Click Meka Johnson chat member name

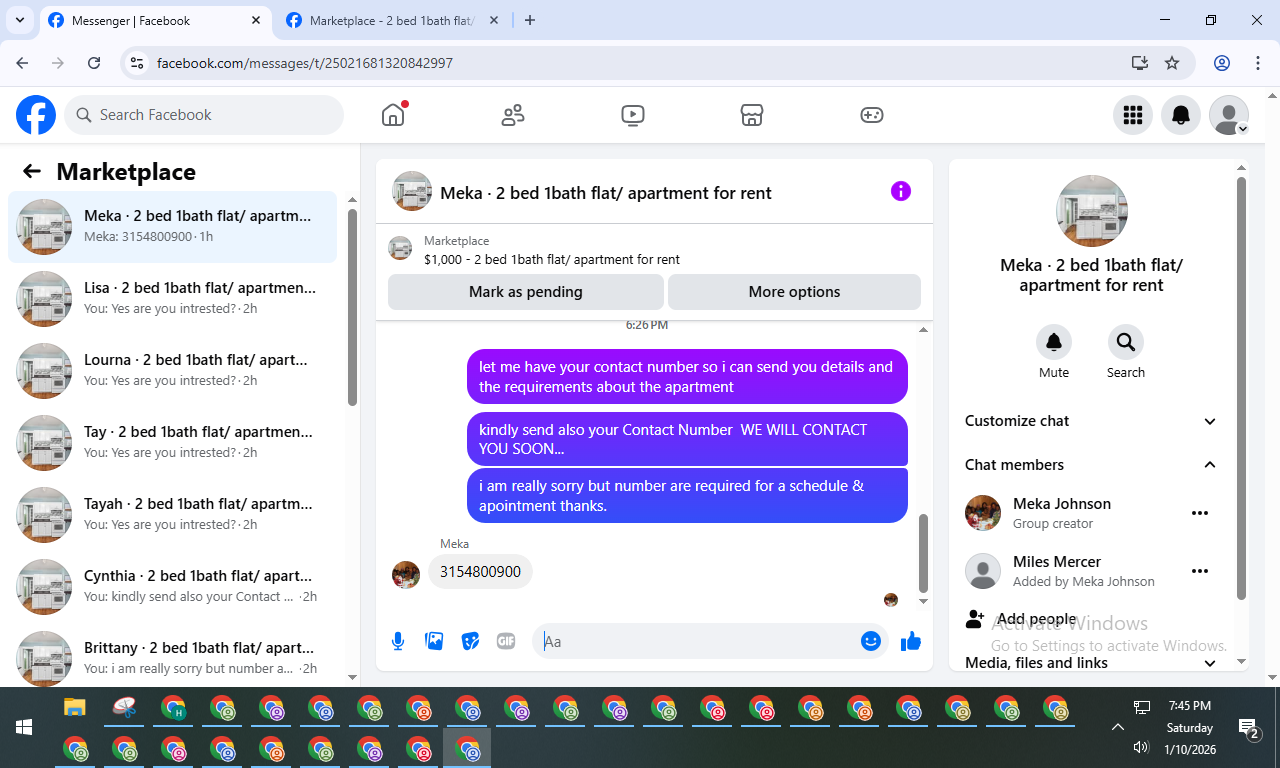pyautogui.click(x=1062, y=504)
